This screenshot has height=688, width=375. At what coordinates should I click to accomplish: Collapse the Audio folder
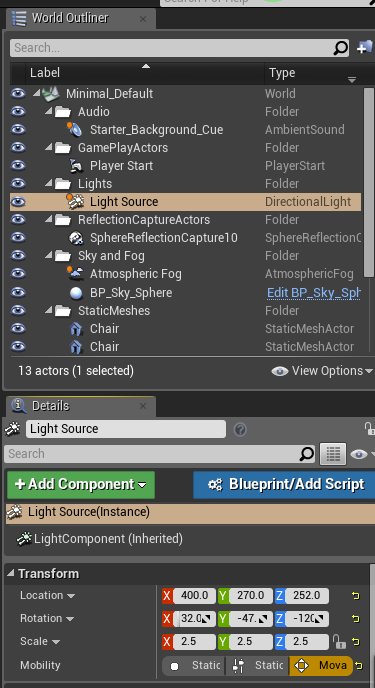pyautogui.click(x=49, y=111)
